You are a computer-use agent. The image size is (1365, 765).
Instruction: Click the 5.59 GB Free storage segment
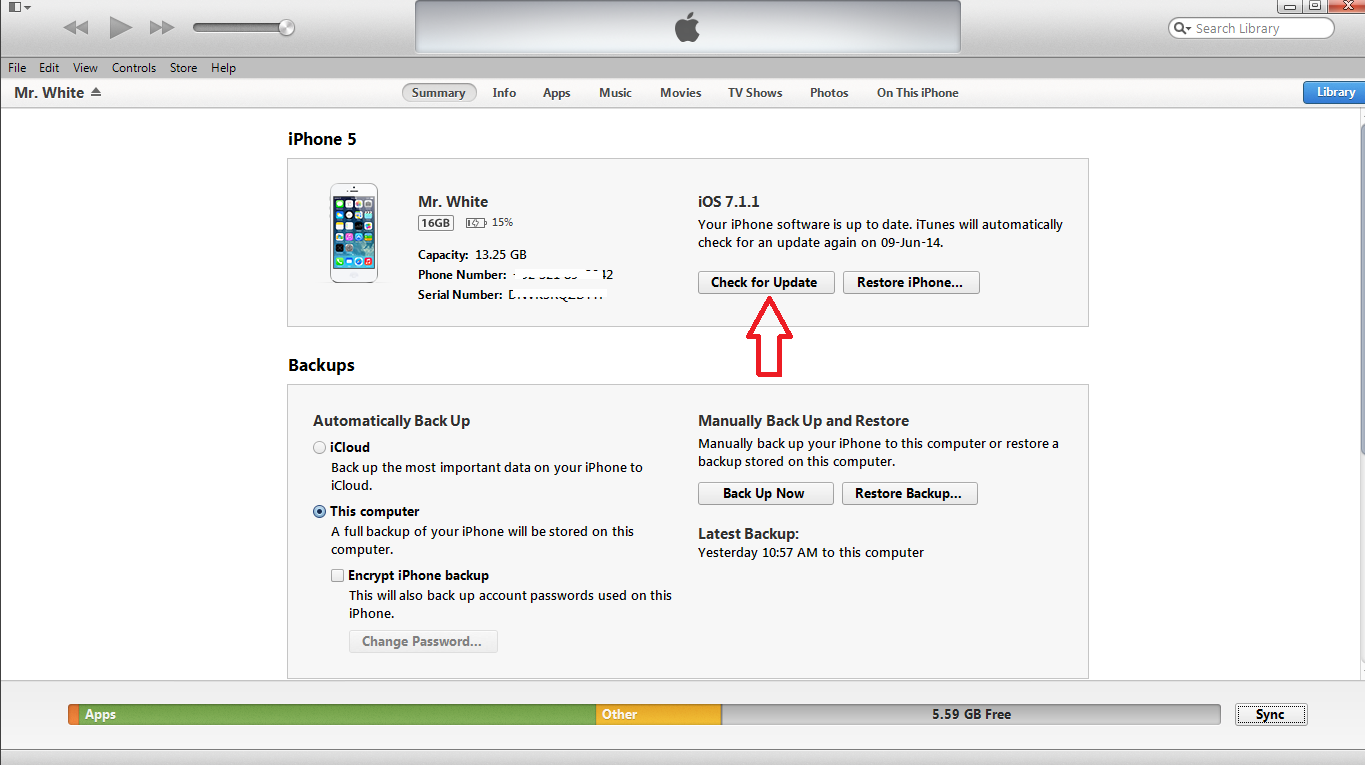[970, 715]
